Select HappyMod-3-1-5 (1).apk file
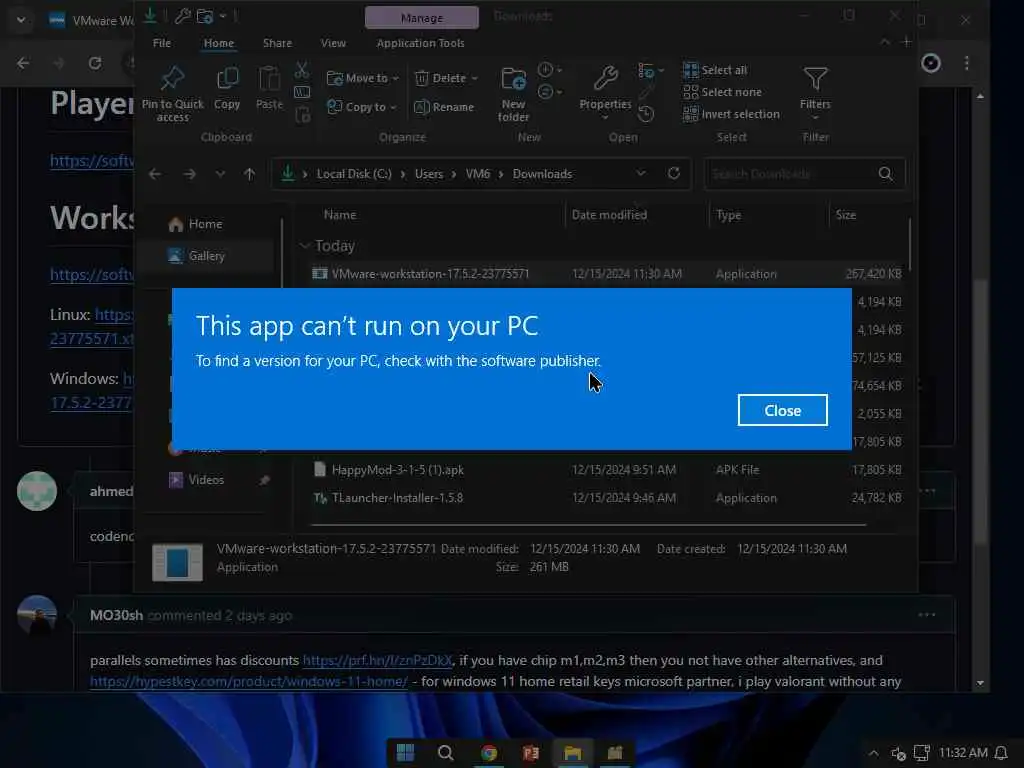 (606, 470)
